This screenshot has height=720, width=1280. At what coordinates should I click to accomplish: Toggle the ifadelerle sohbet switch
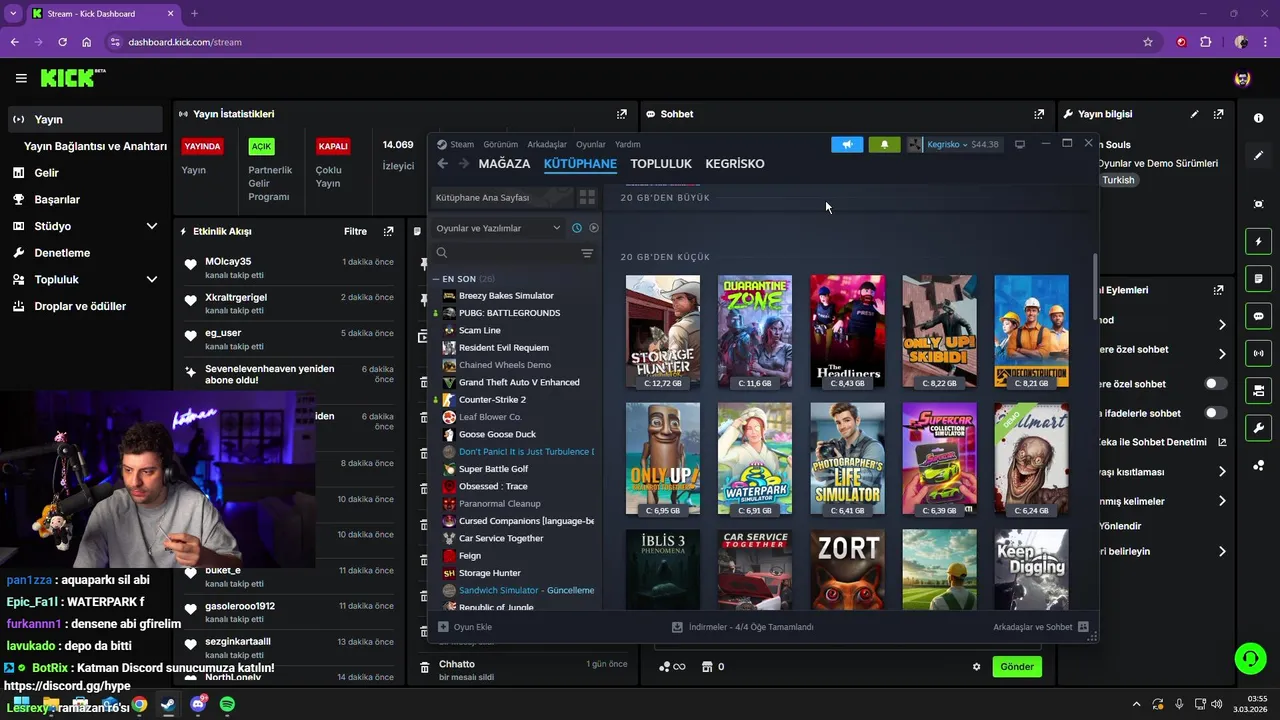pos(1215,412)
